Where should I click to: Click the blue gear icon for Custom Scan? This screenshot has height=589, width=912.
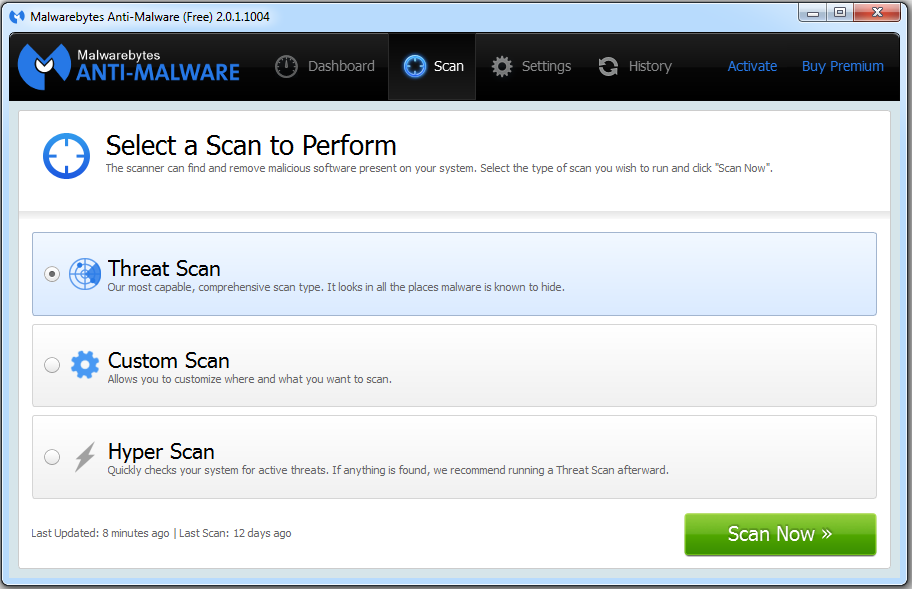coord(85,365)
